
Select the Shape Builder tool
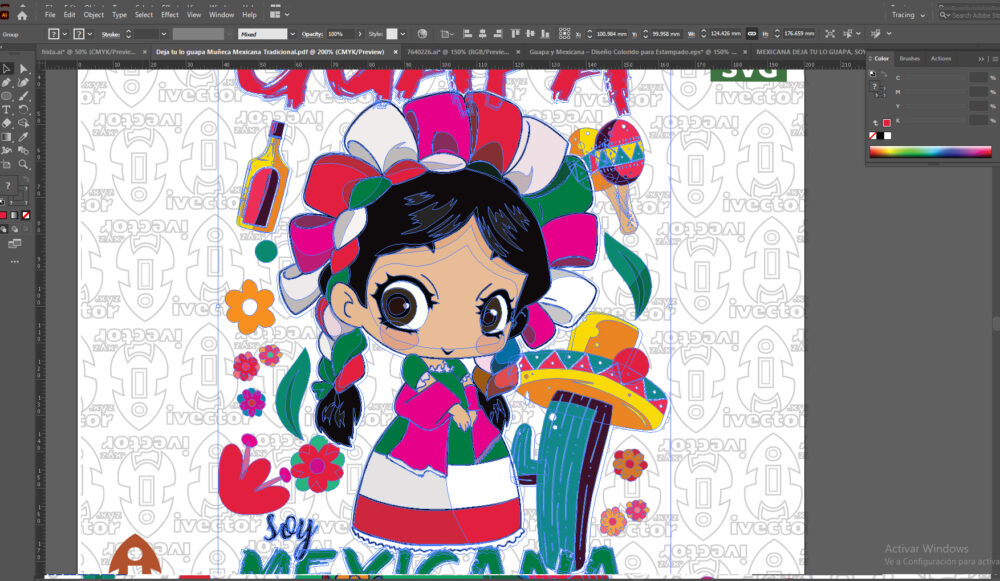tap(24, 123)
